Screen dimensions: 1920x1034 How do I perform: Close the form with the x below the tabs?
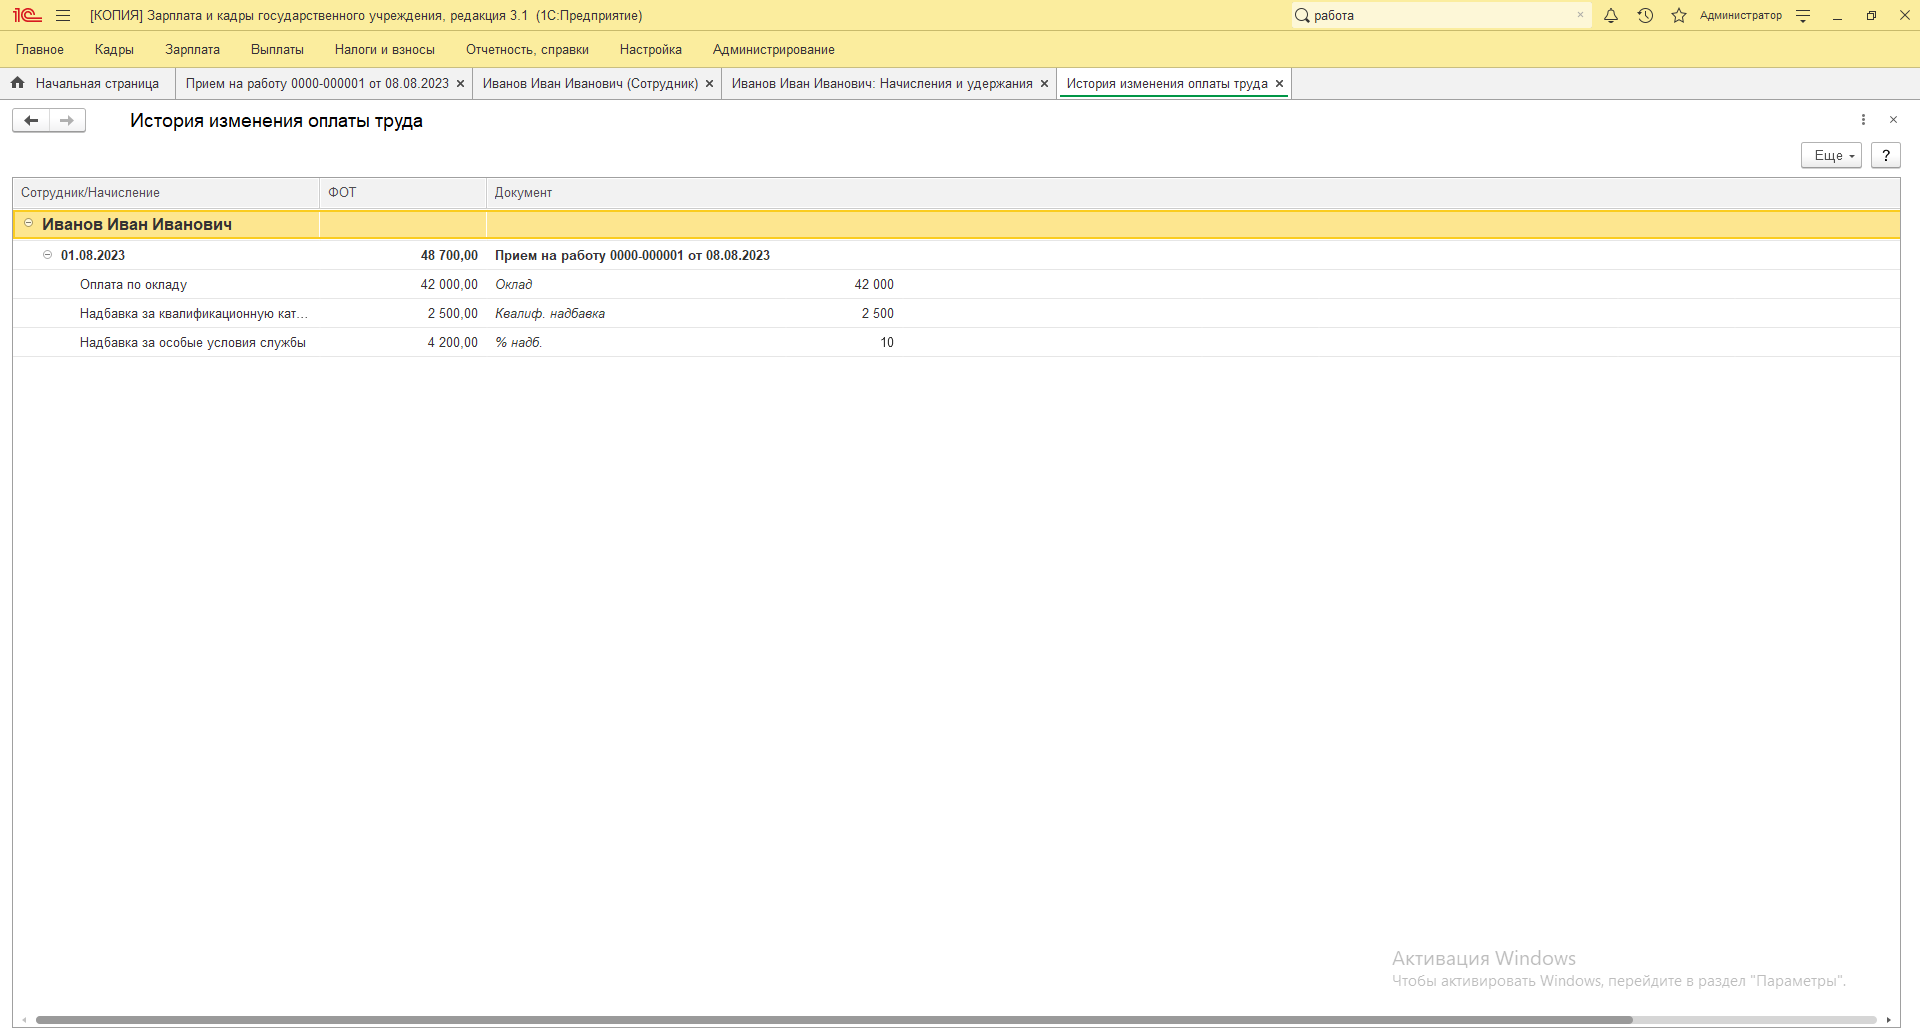coord(1893,120)
